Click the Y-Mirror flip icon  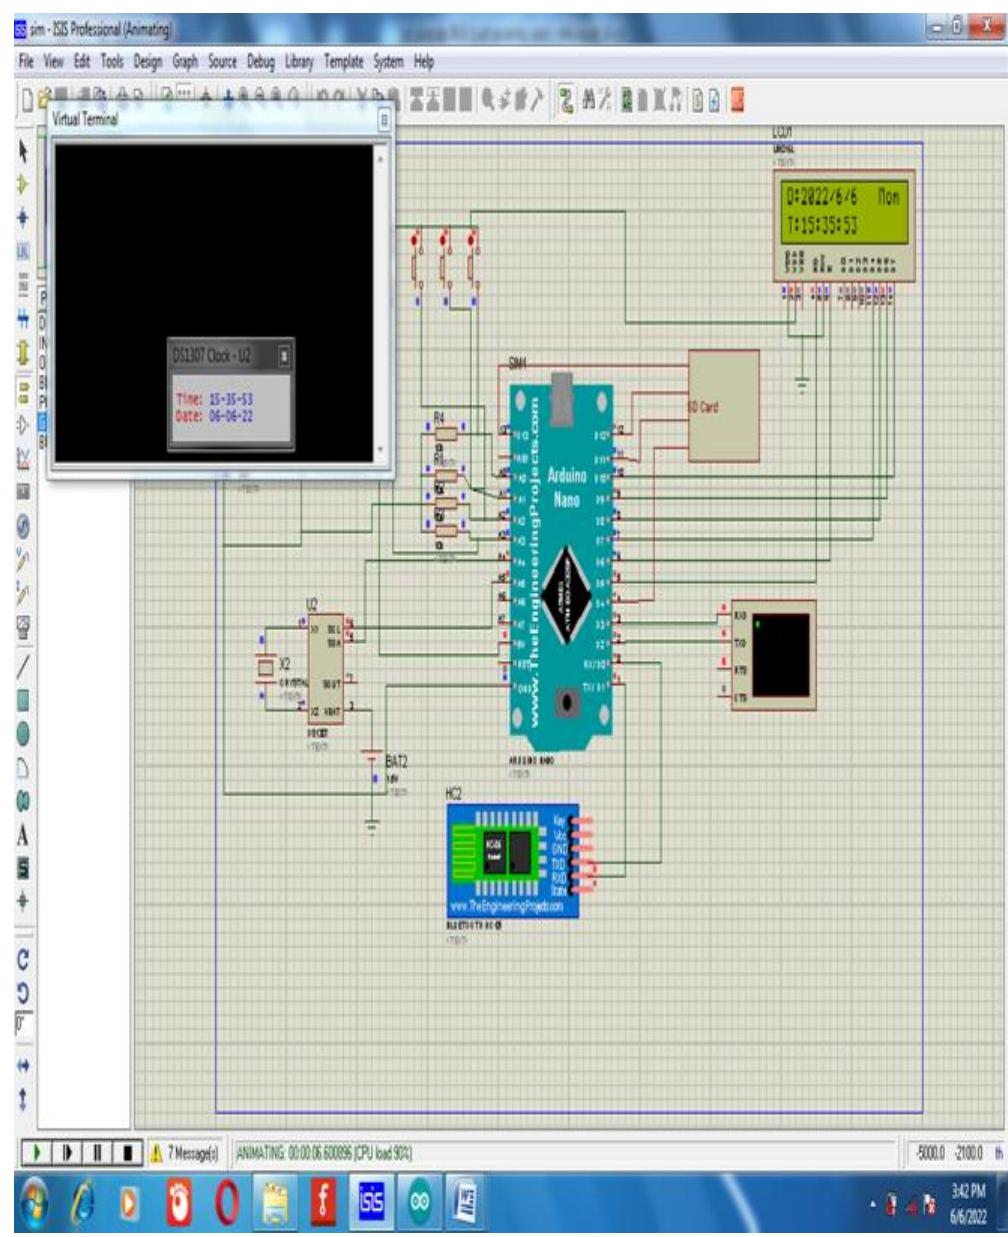pyautogui.click(x=22, y=1100)
